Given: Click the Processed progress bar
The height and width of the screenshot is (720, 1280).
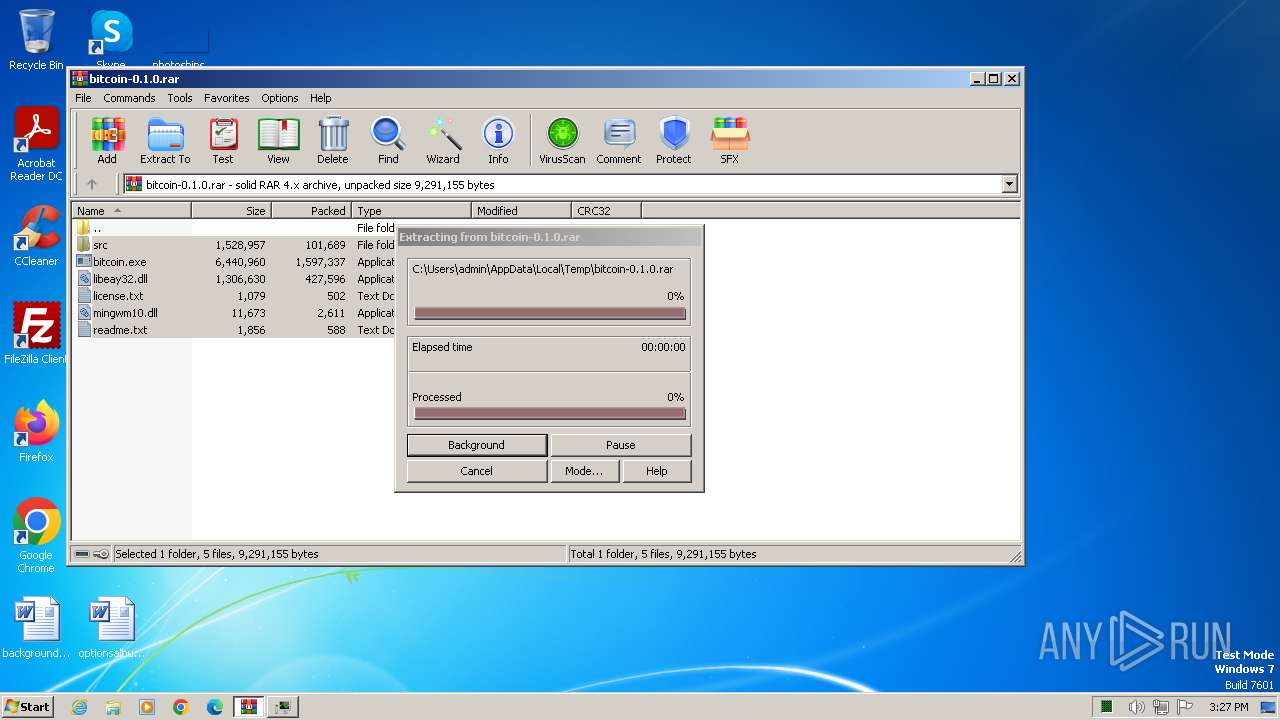Looking at the screenshot, I should 550,413.
